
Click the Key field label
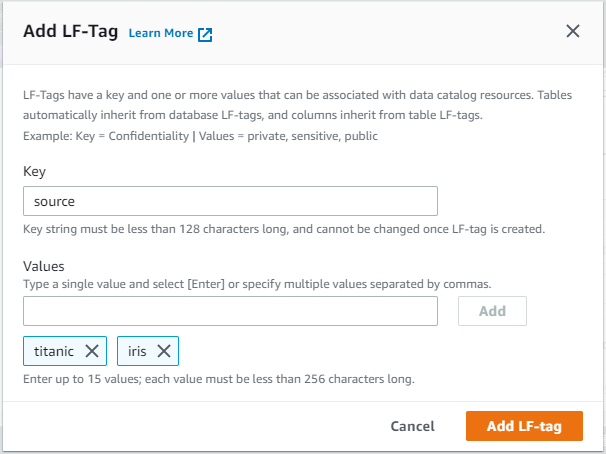pyautogui.click(x=34, y=172)
